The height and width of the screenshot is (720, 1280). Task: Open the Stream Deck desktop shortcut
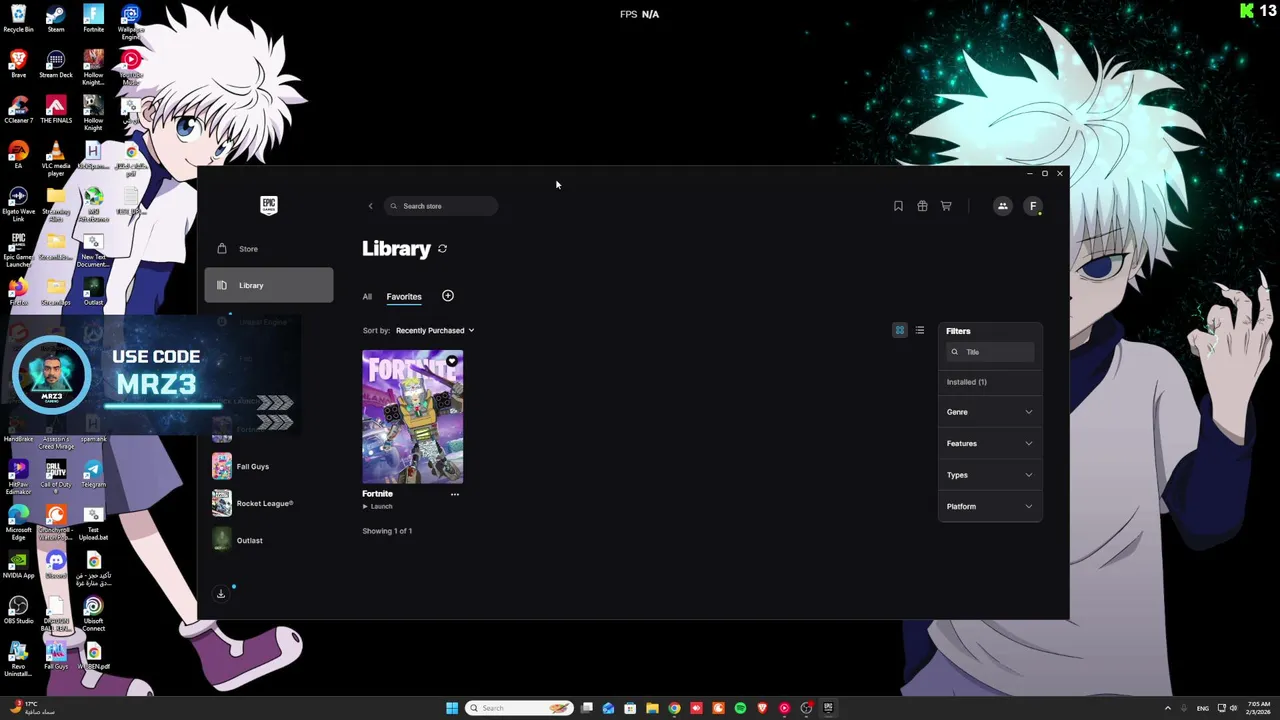pos(56,64)
